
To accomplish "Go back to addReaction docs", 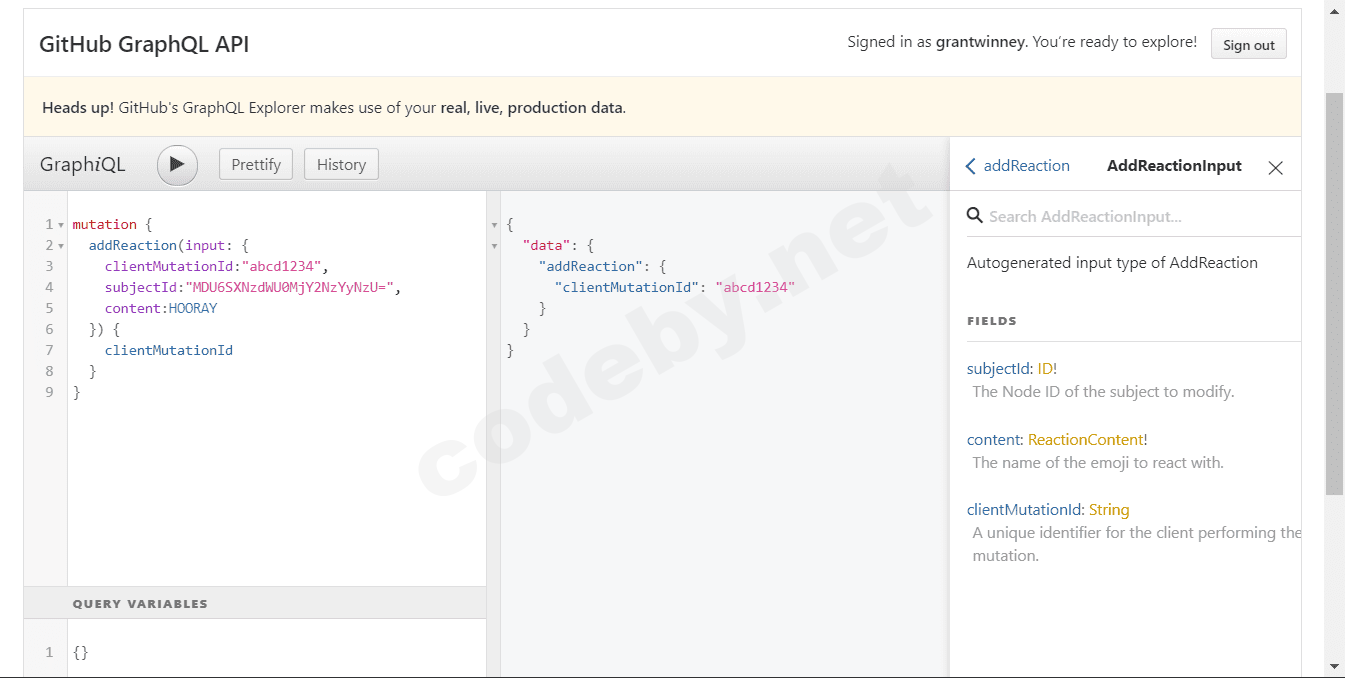I will pos(1017,166).
